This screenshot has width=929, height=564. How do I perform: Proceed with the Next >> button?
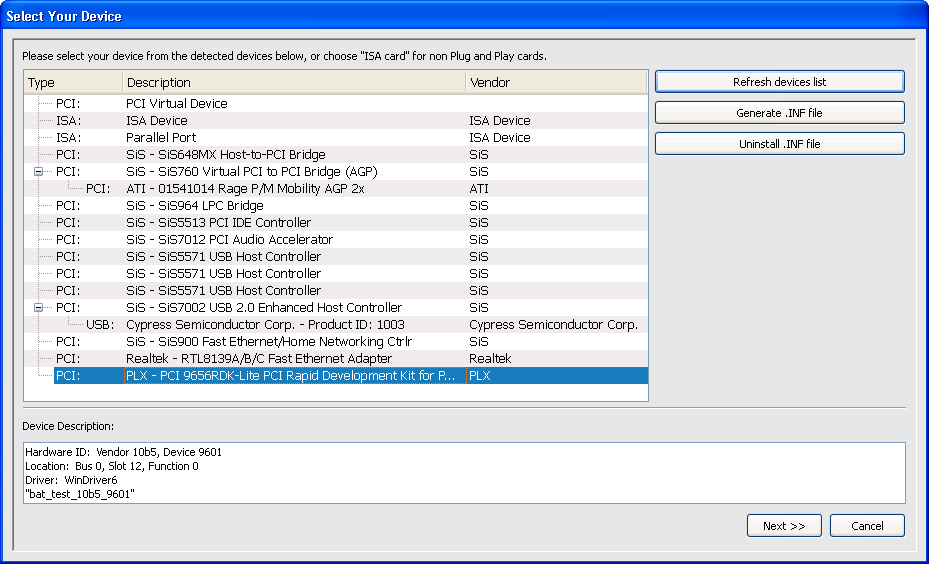[x=784, y=525]
